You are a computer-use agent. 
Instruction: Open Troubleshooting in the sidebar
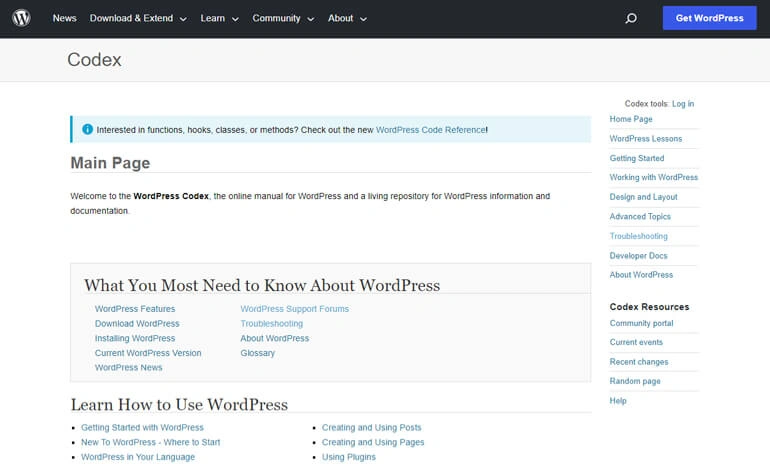[638, 236]
